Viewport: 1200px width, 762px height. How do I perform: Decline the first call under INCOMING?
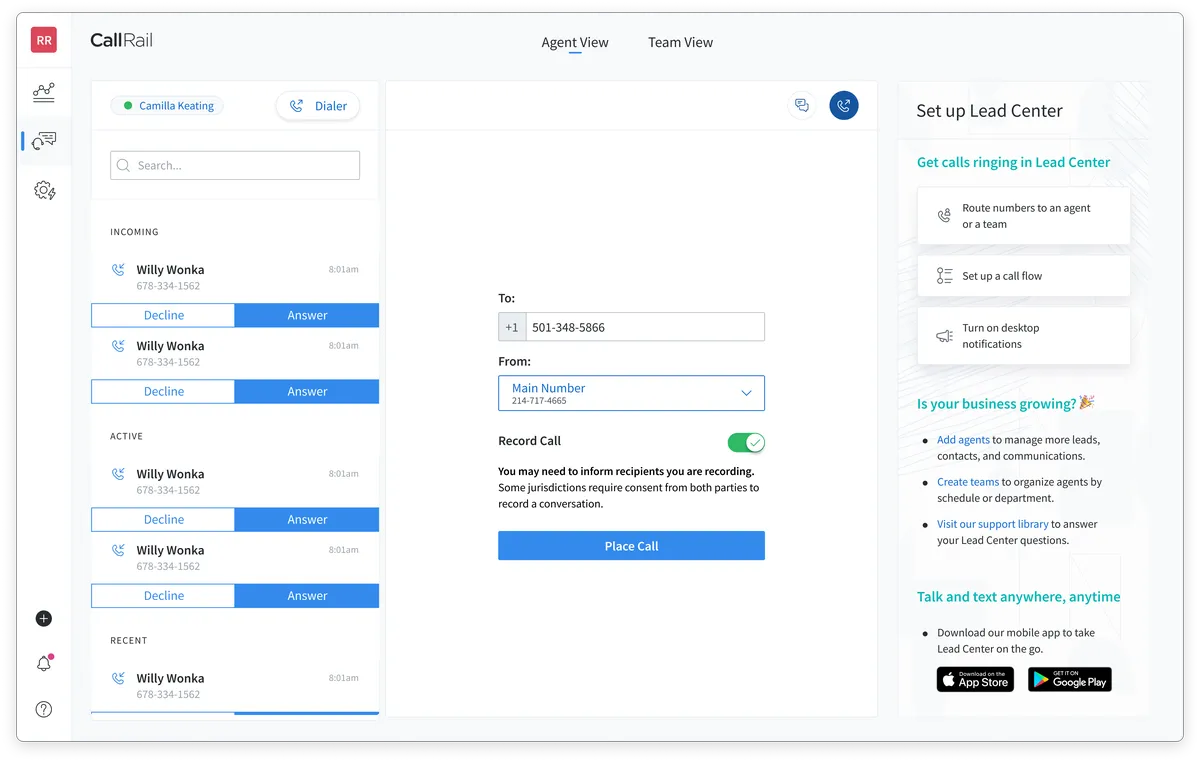coord(163,315)
